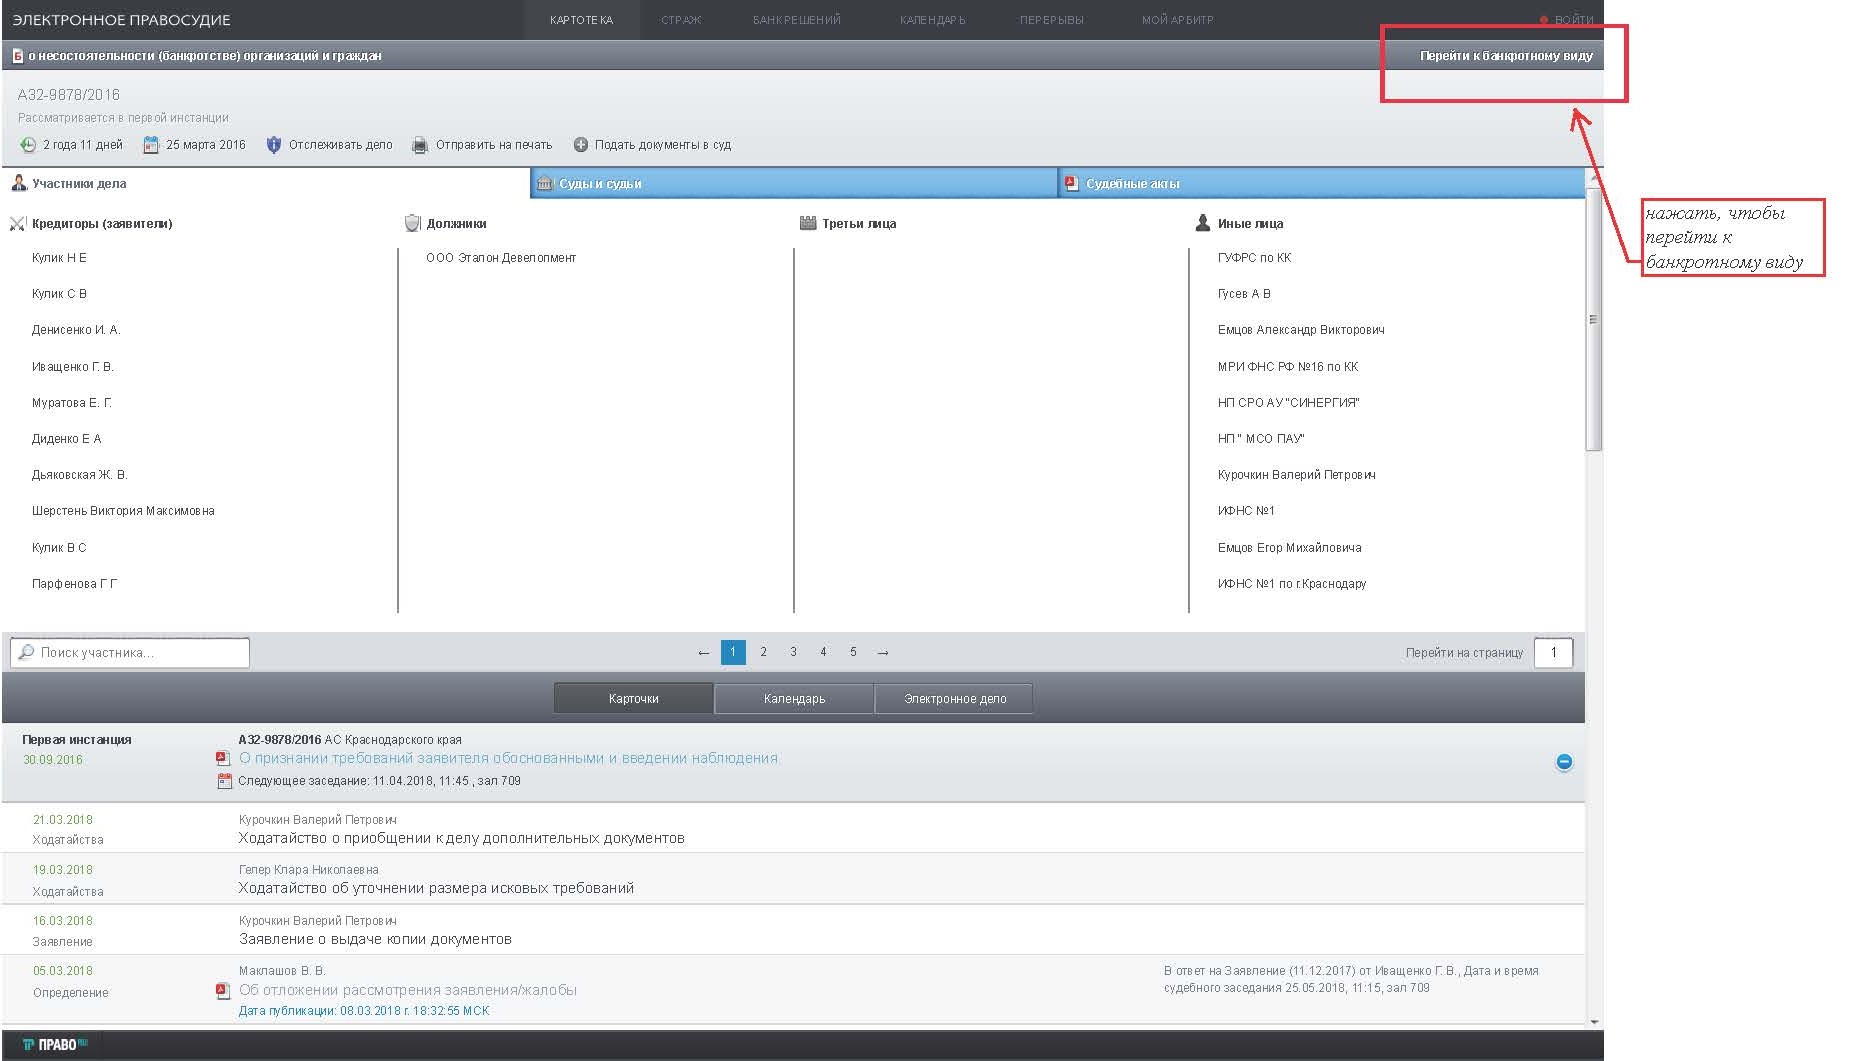The height and width of the screenshot is (1061, 1870).
Task: Click the printer icon for Отправить на печать
Action: click(421, 145)
